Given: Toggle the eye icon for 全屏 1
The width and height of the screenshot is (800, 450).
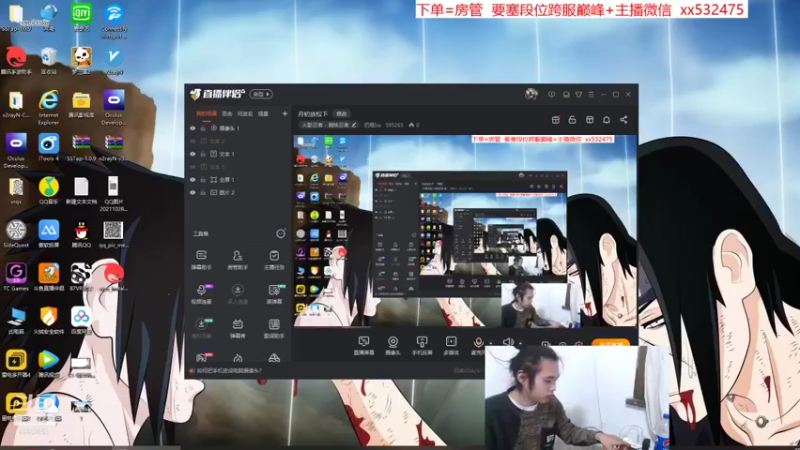Looking at the screenshot, I should tap(192, 180).
